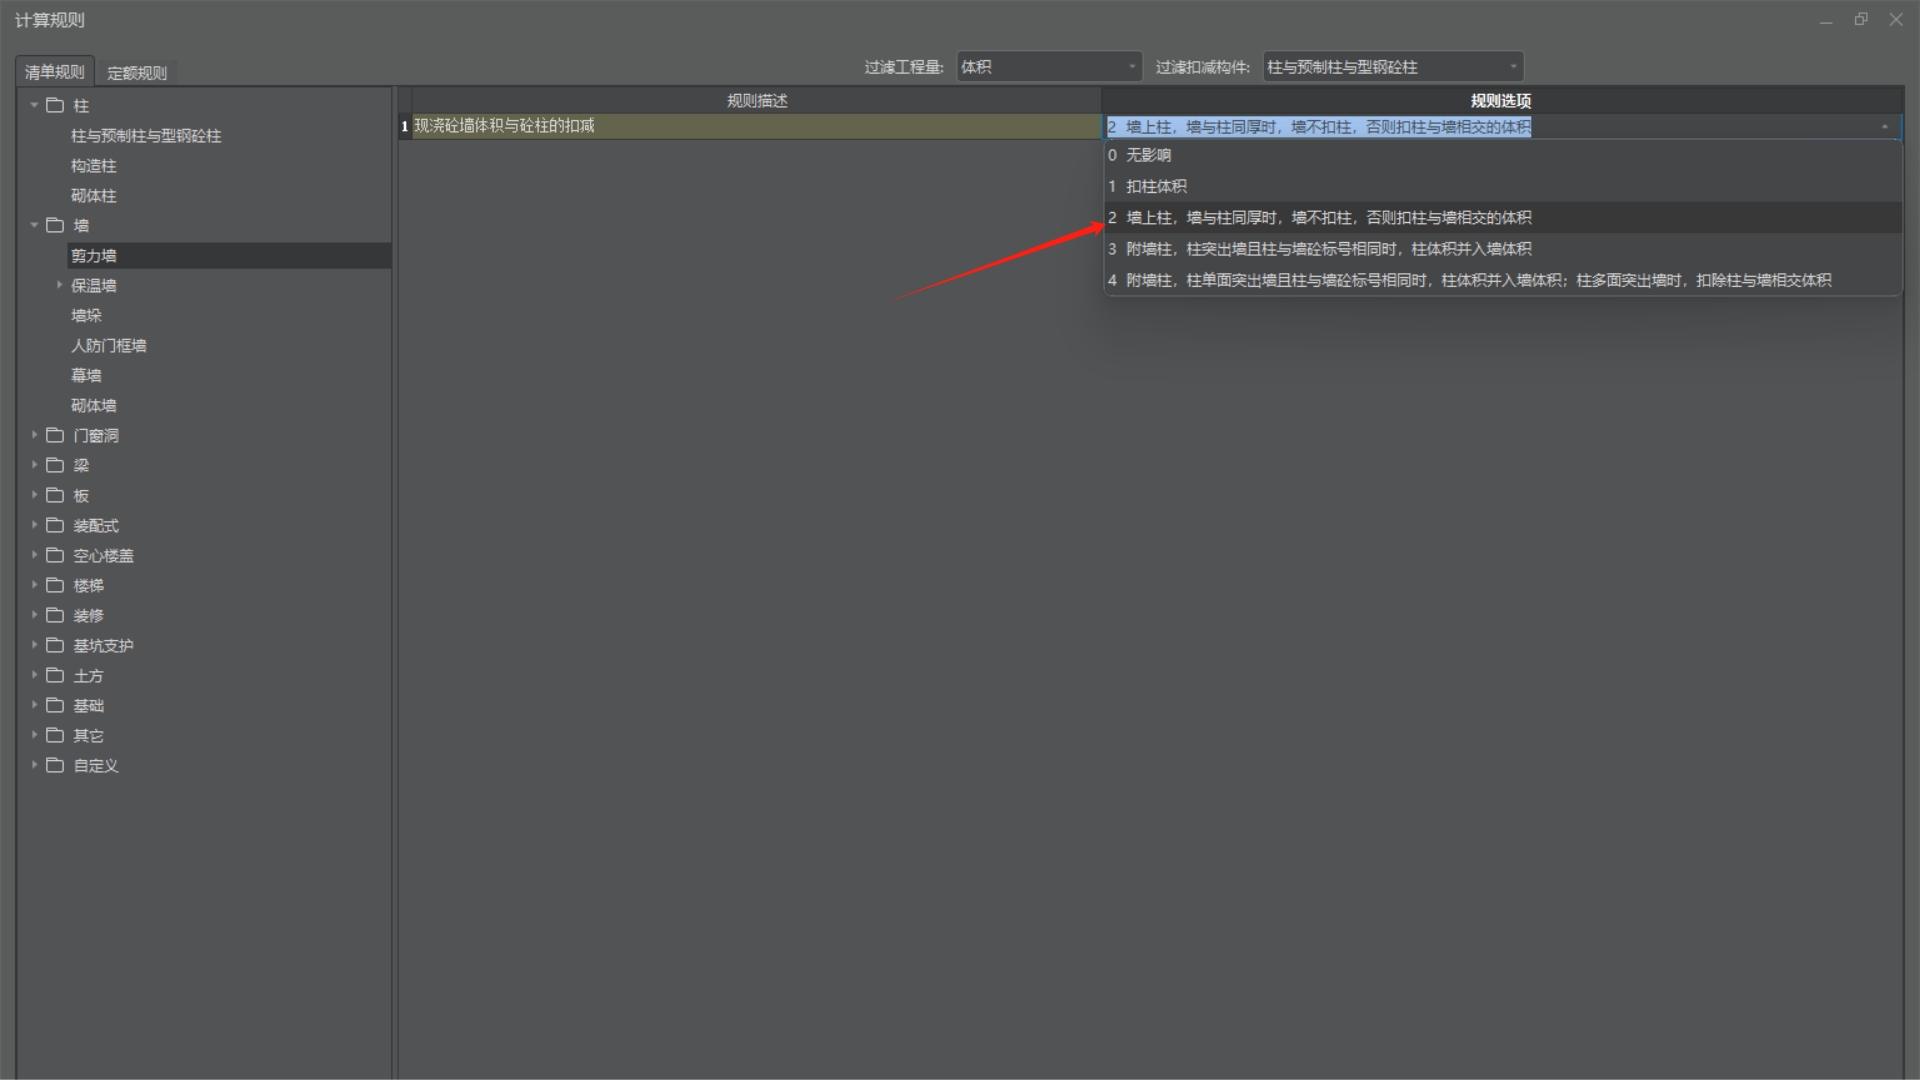Choose option 0 无影响 in dropdown list
This screenshot has height=1080, width=1920.
tap(1502, 155)
